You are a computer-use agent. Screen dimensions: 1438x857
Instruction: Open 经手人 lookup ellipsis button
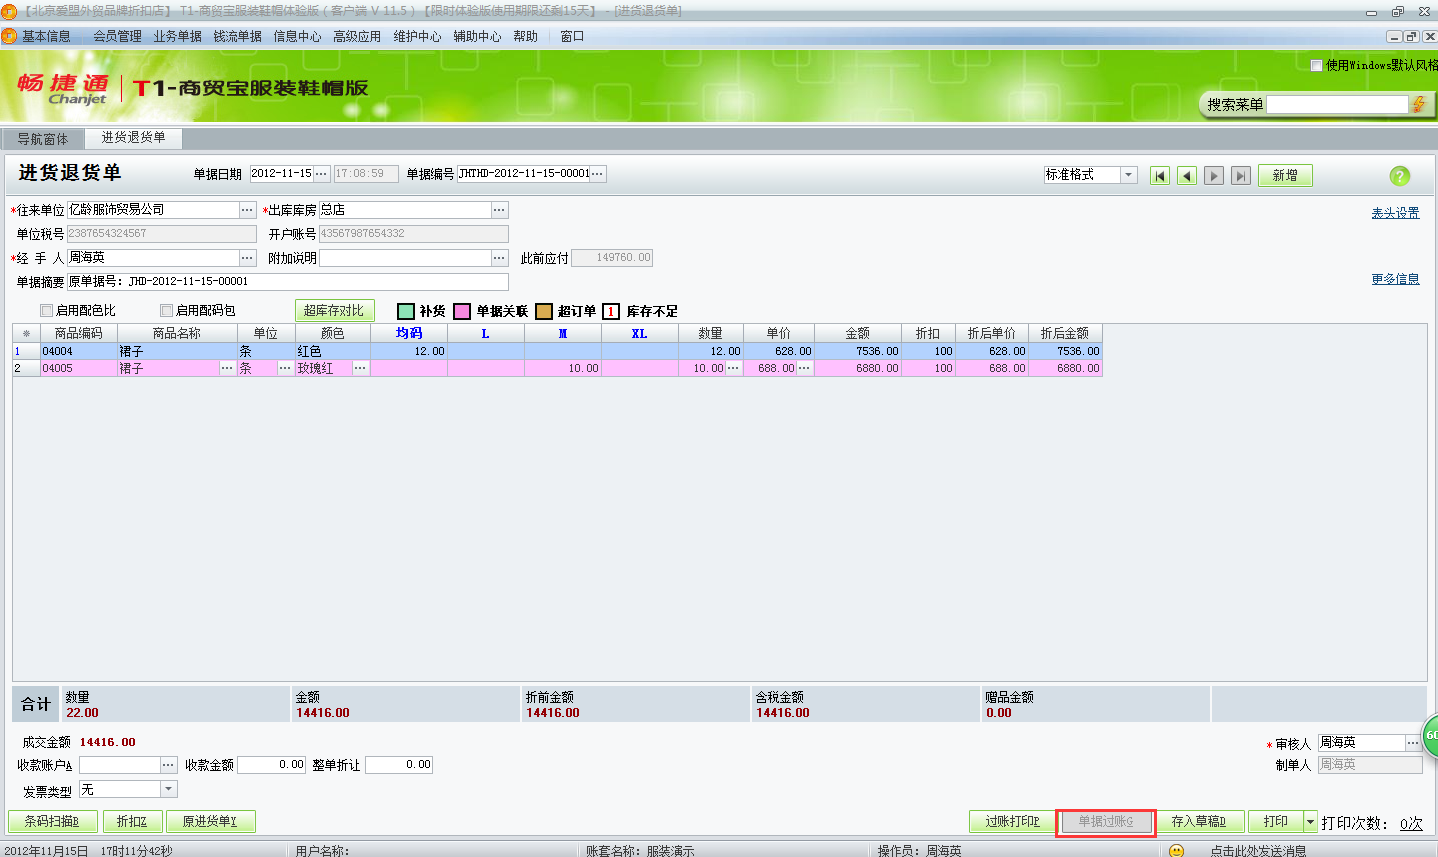click(247, 258)
